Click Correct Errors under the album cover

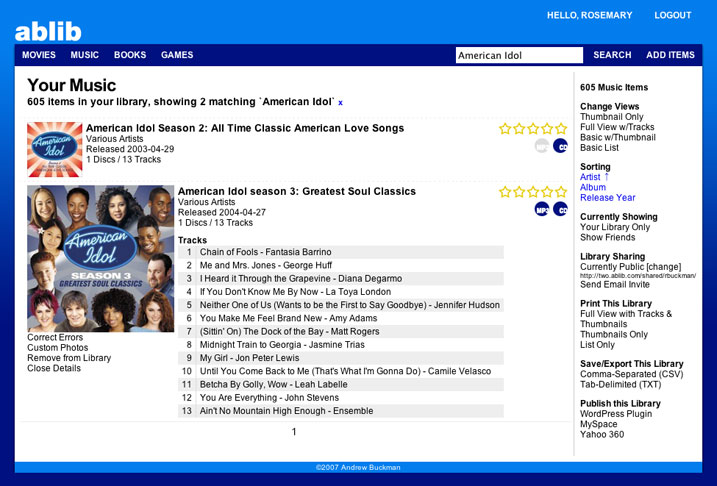point(55,337)
